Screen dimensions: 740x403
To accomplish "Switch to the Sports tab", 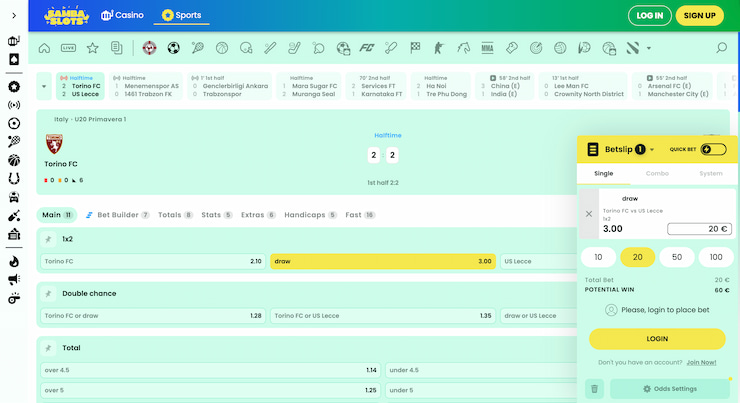I will point(182,15).
